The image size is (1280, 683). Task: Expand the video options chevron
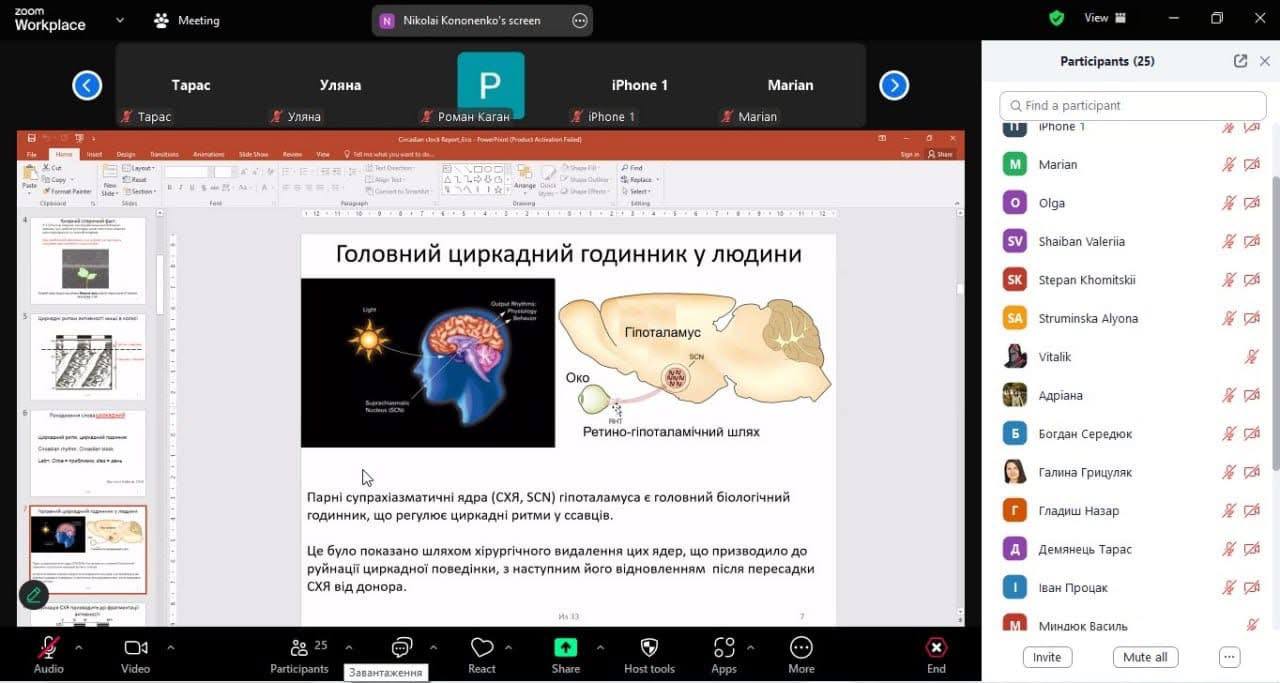[170, 647]
